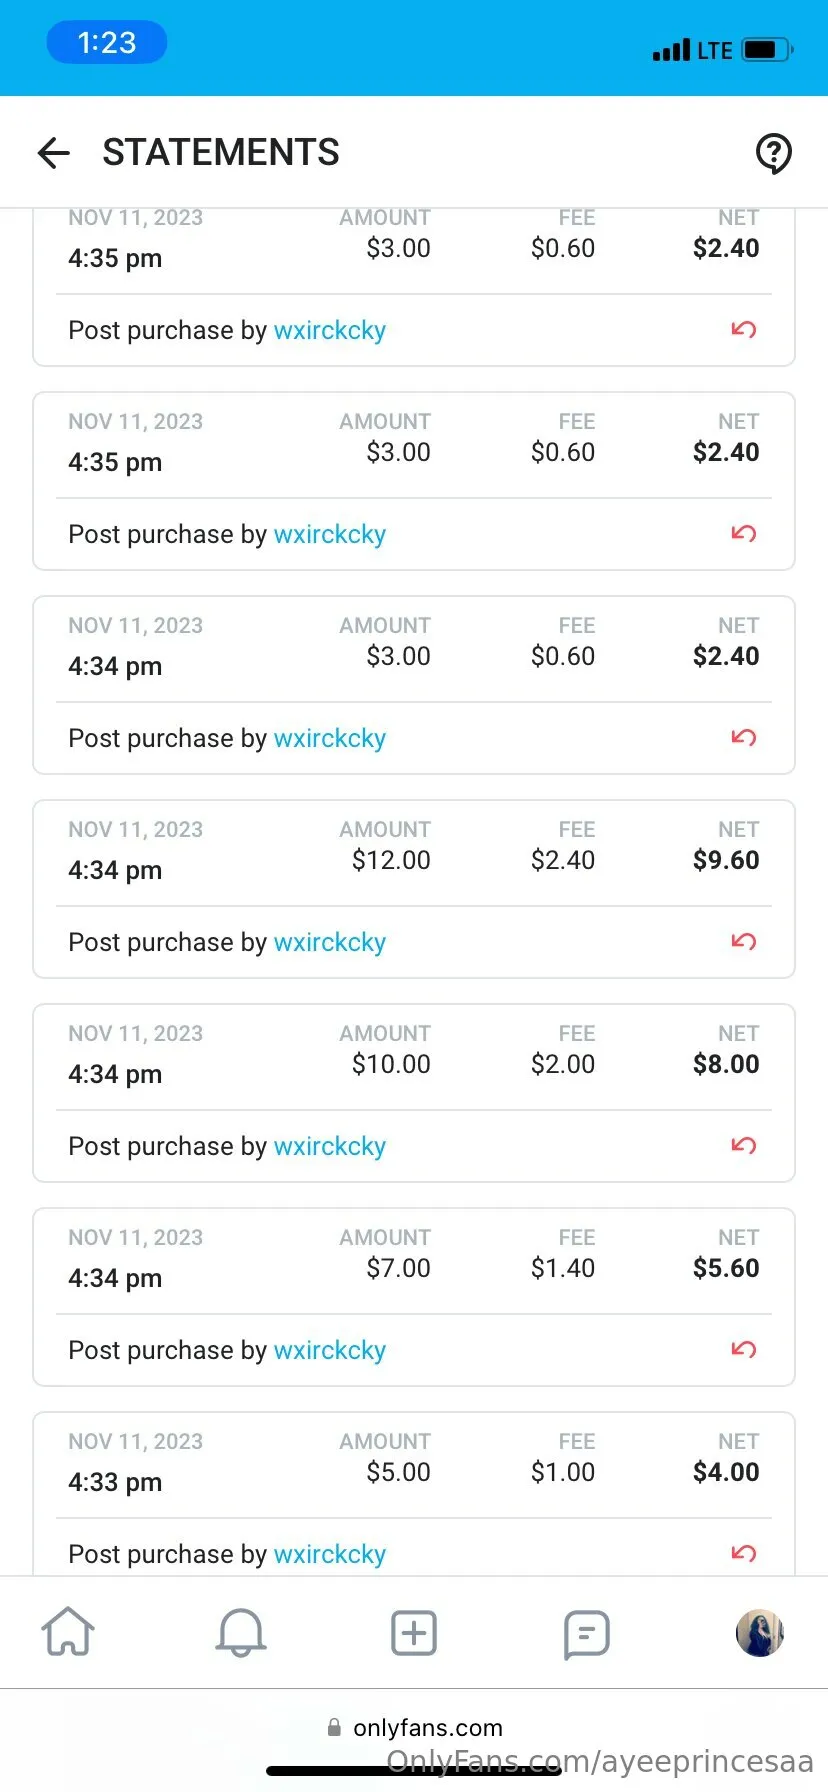Click undo arrow on $7.00 transaction
Image resolution: width=828 pixels, height=1792 pixels.
click(x=743, y=1349)
